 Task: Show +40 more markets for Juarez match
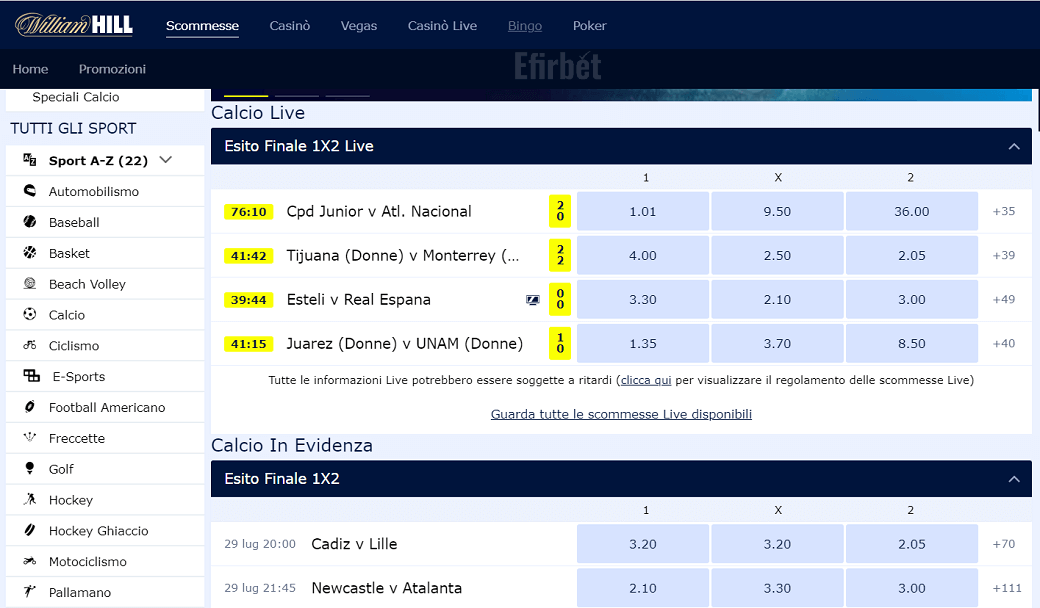(1004, 343)
